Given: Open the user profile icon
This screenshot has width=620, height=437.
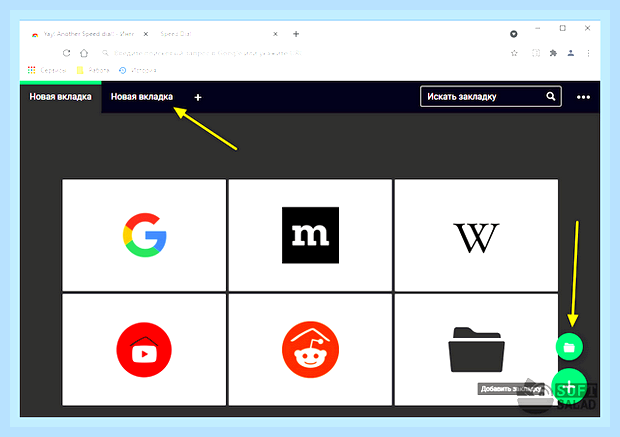Looking at the screenshot, I should tap(571, 53).
